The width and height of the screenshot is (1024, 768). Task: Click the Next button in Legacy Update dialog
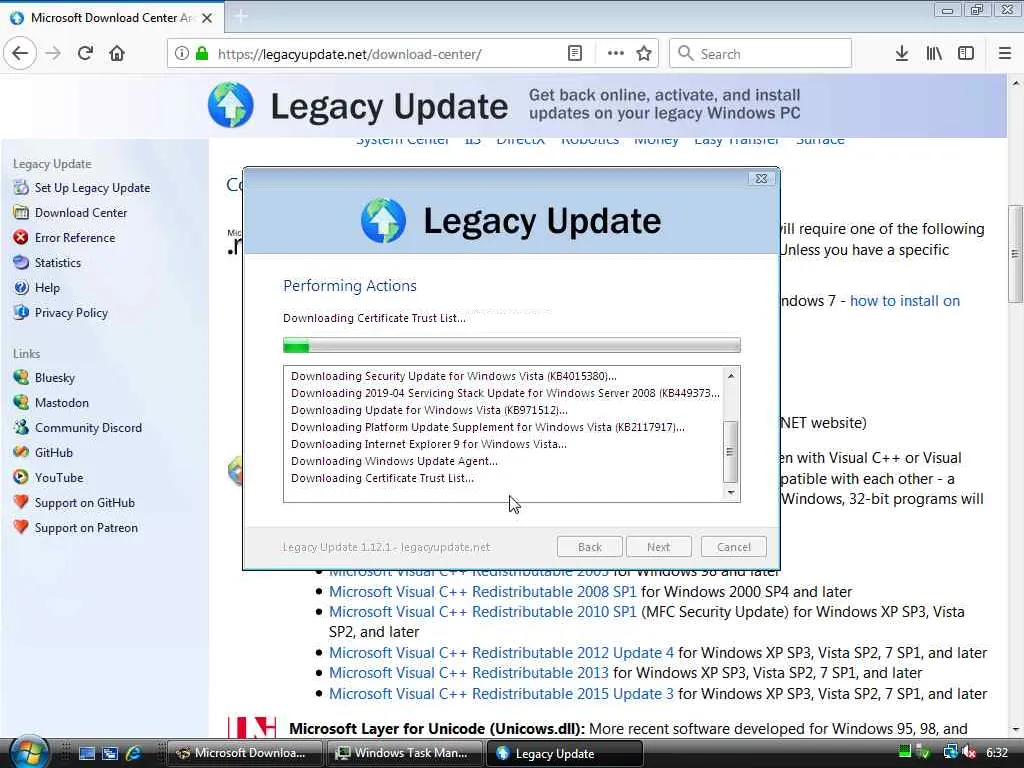[x=658, y=547]
